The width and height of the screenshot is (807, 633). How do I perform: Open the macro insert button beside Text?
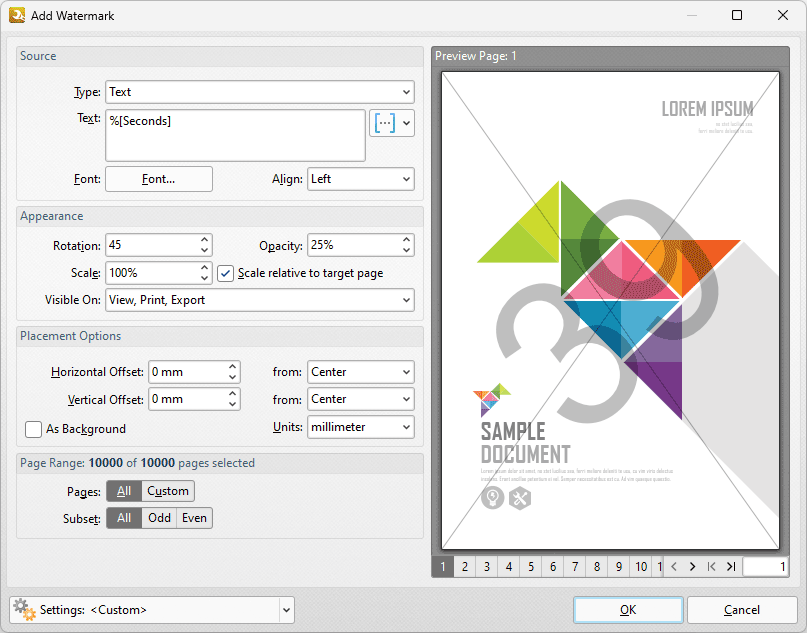pyautogui.click(x=384, y=123)
